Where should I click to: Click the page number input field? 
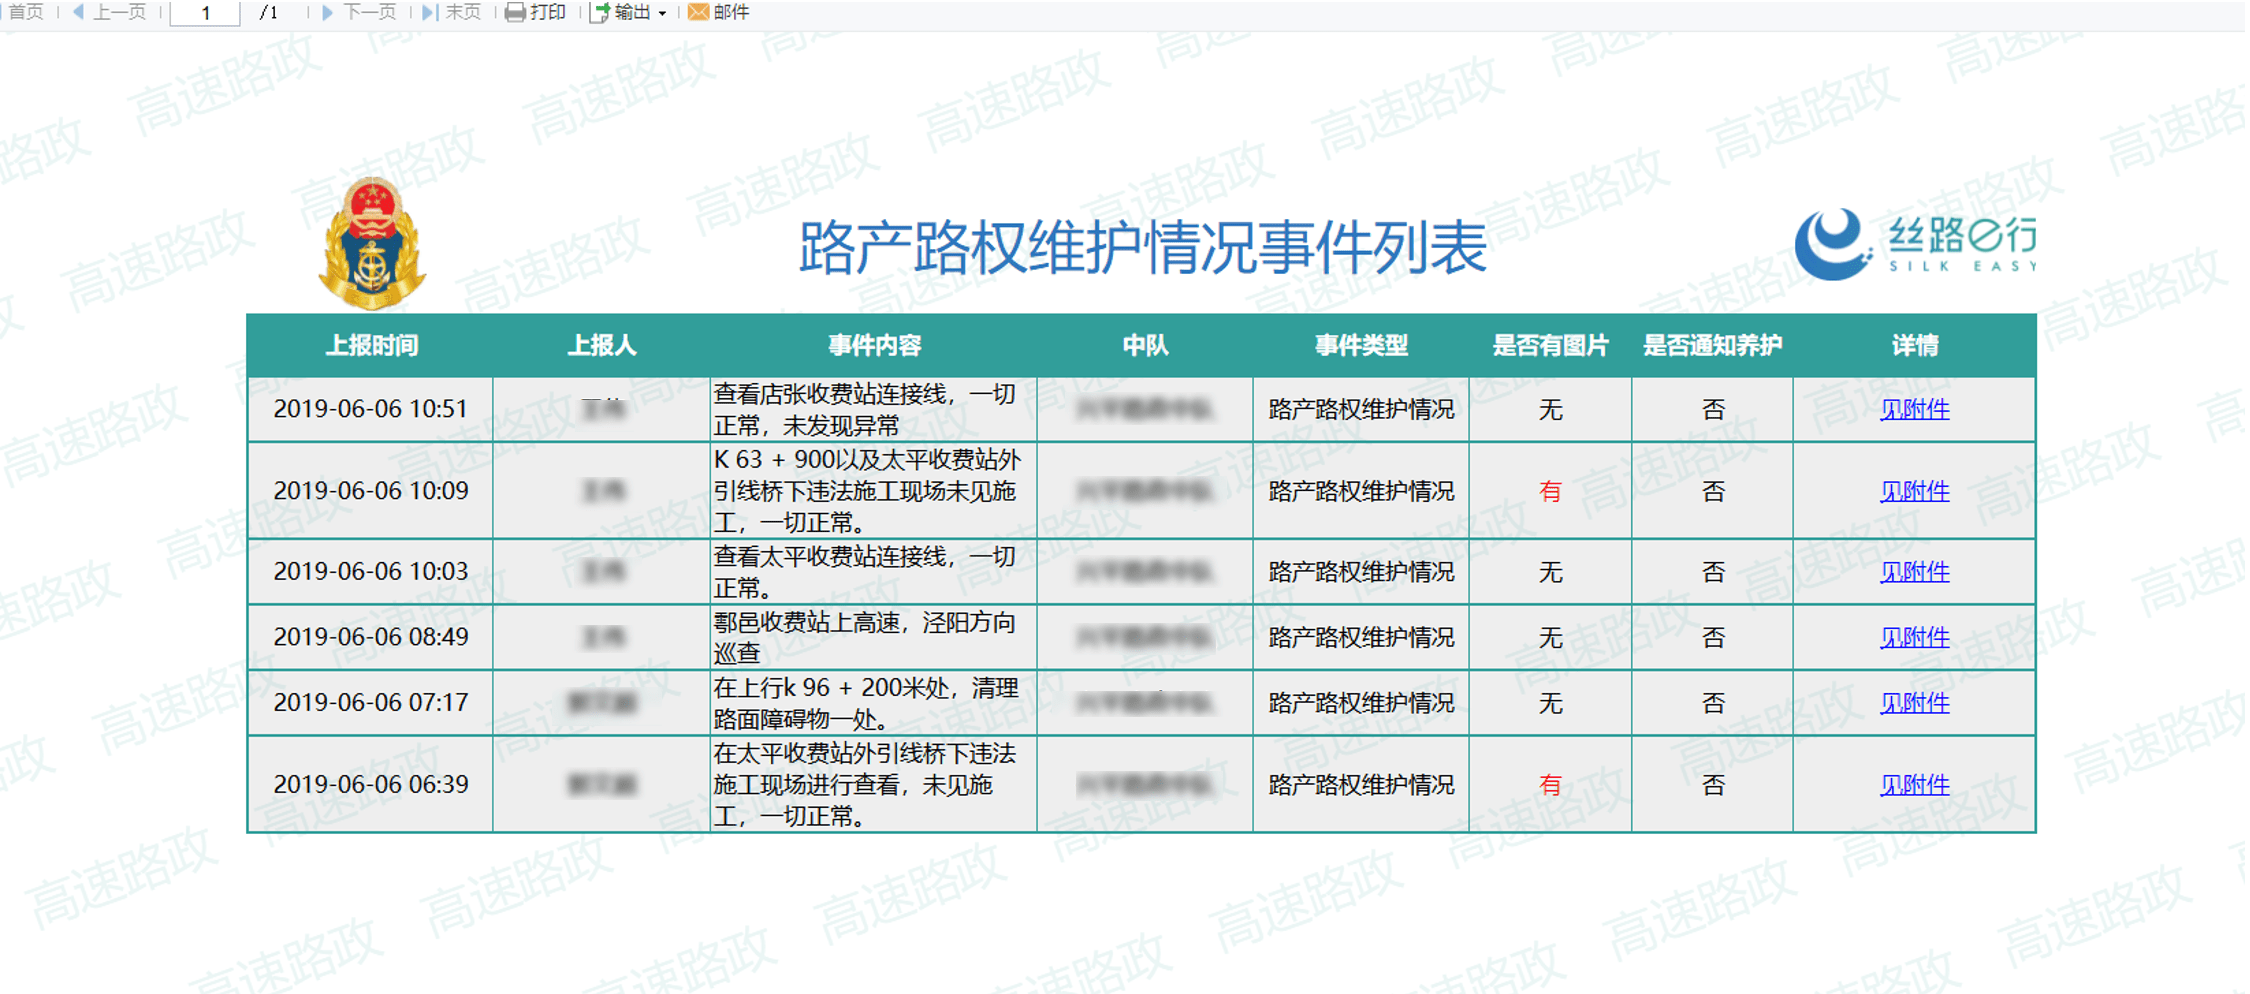(205, 12)
